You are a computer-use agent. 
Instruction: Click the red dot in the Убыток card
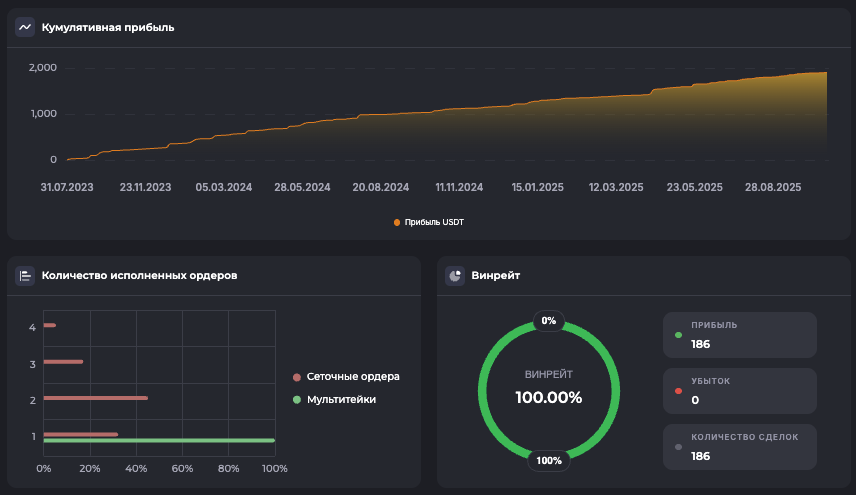pos(679,391)
